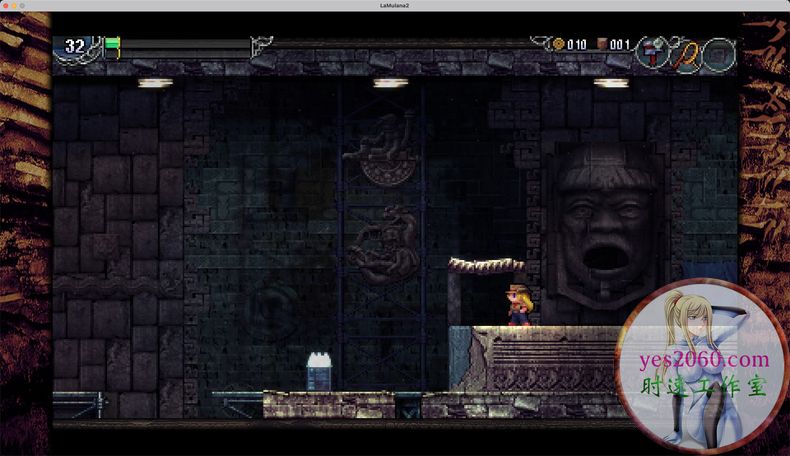
Task: Click the weight counter icon
Action: tap(602, 44)
